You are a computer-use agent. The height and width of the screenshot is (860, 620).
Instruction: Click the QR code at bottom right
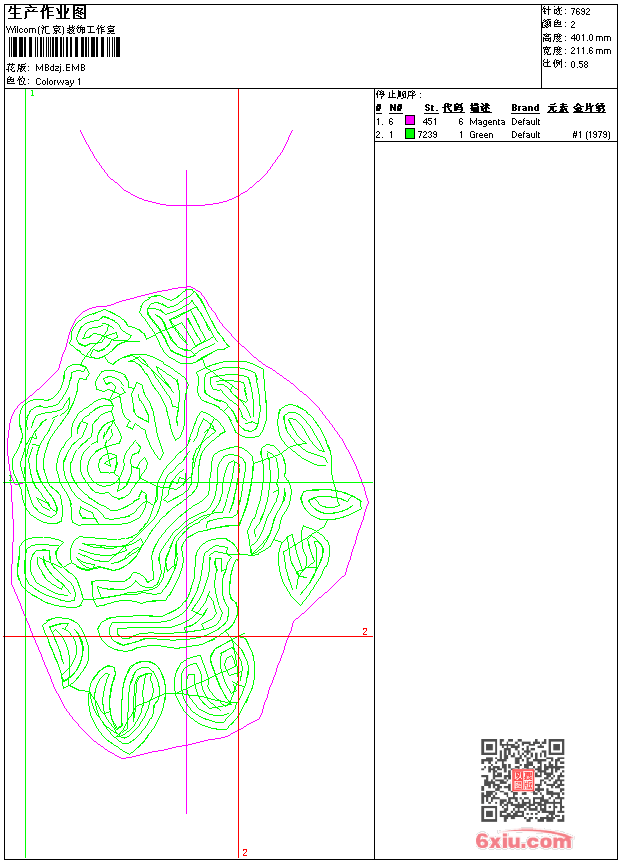522,780
